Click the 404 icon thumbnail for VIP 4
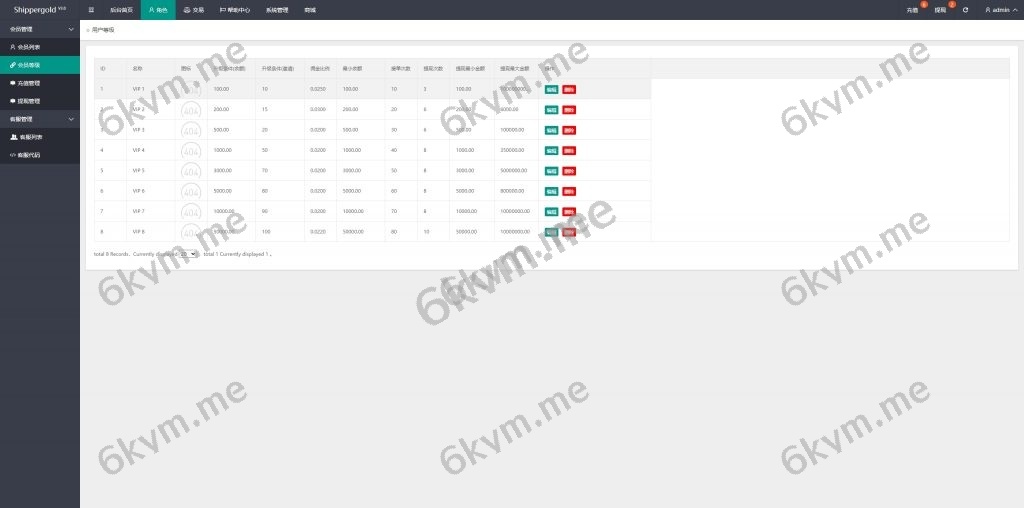 point(191,150)
